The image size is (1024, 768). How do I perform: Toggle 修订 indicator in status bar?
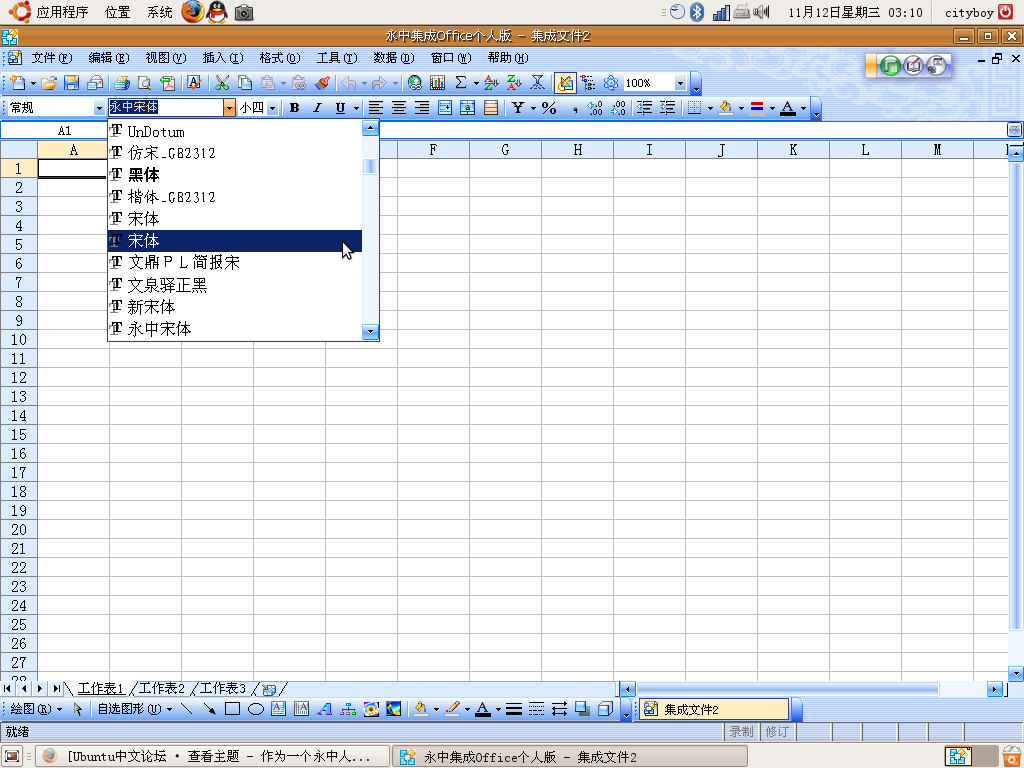[776, 732]
